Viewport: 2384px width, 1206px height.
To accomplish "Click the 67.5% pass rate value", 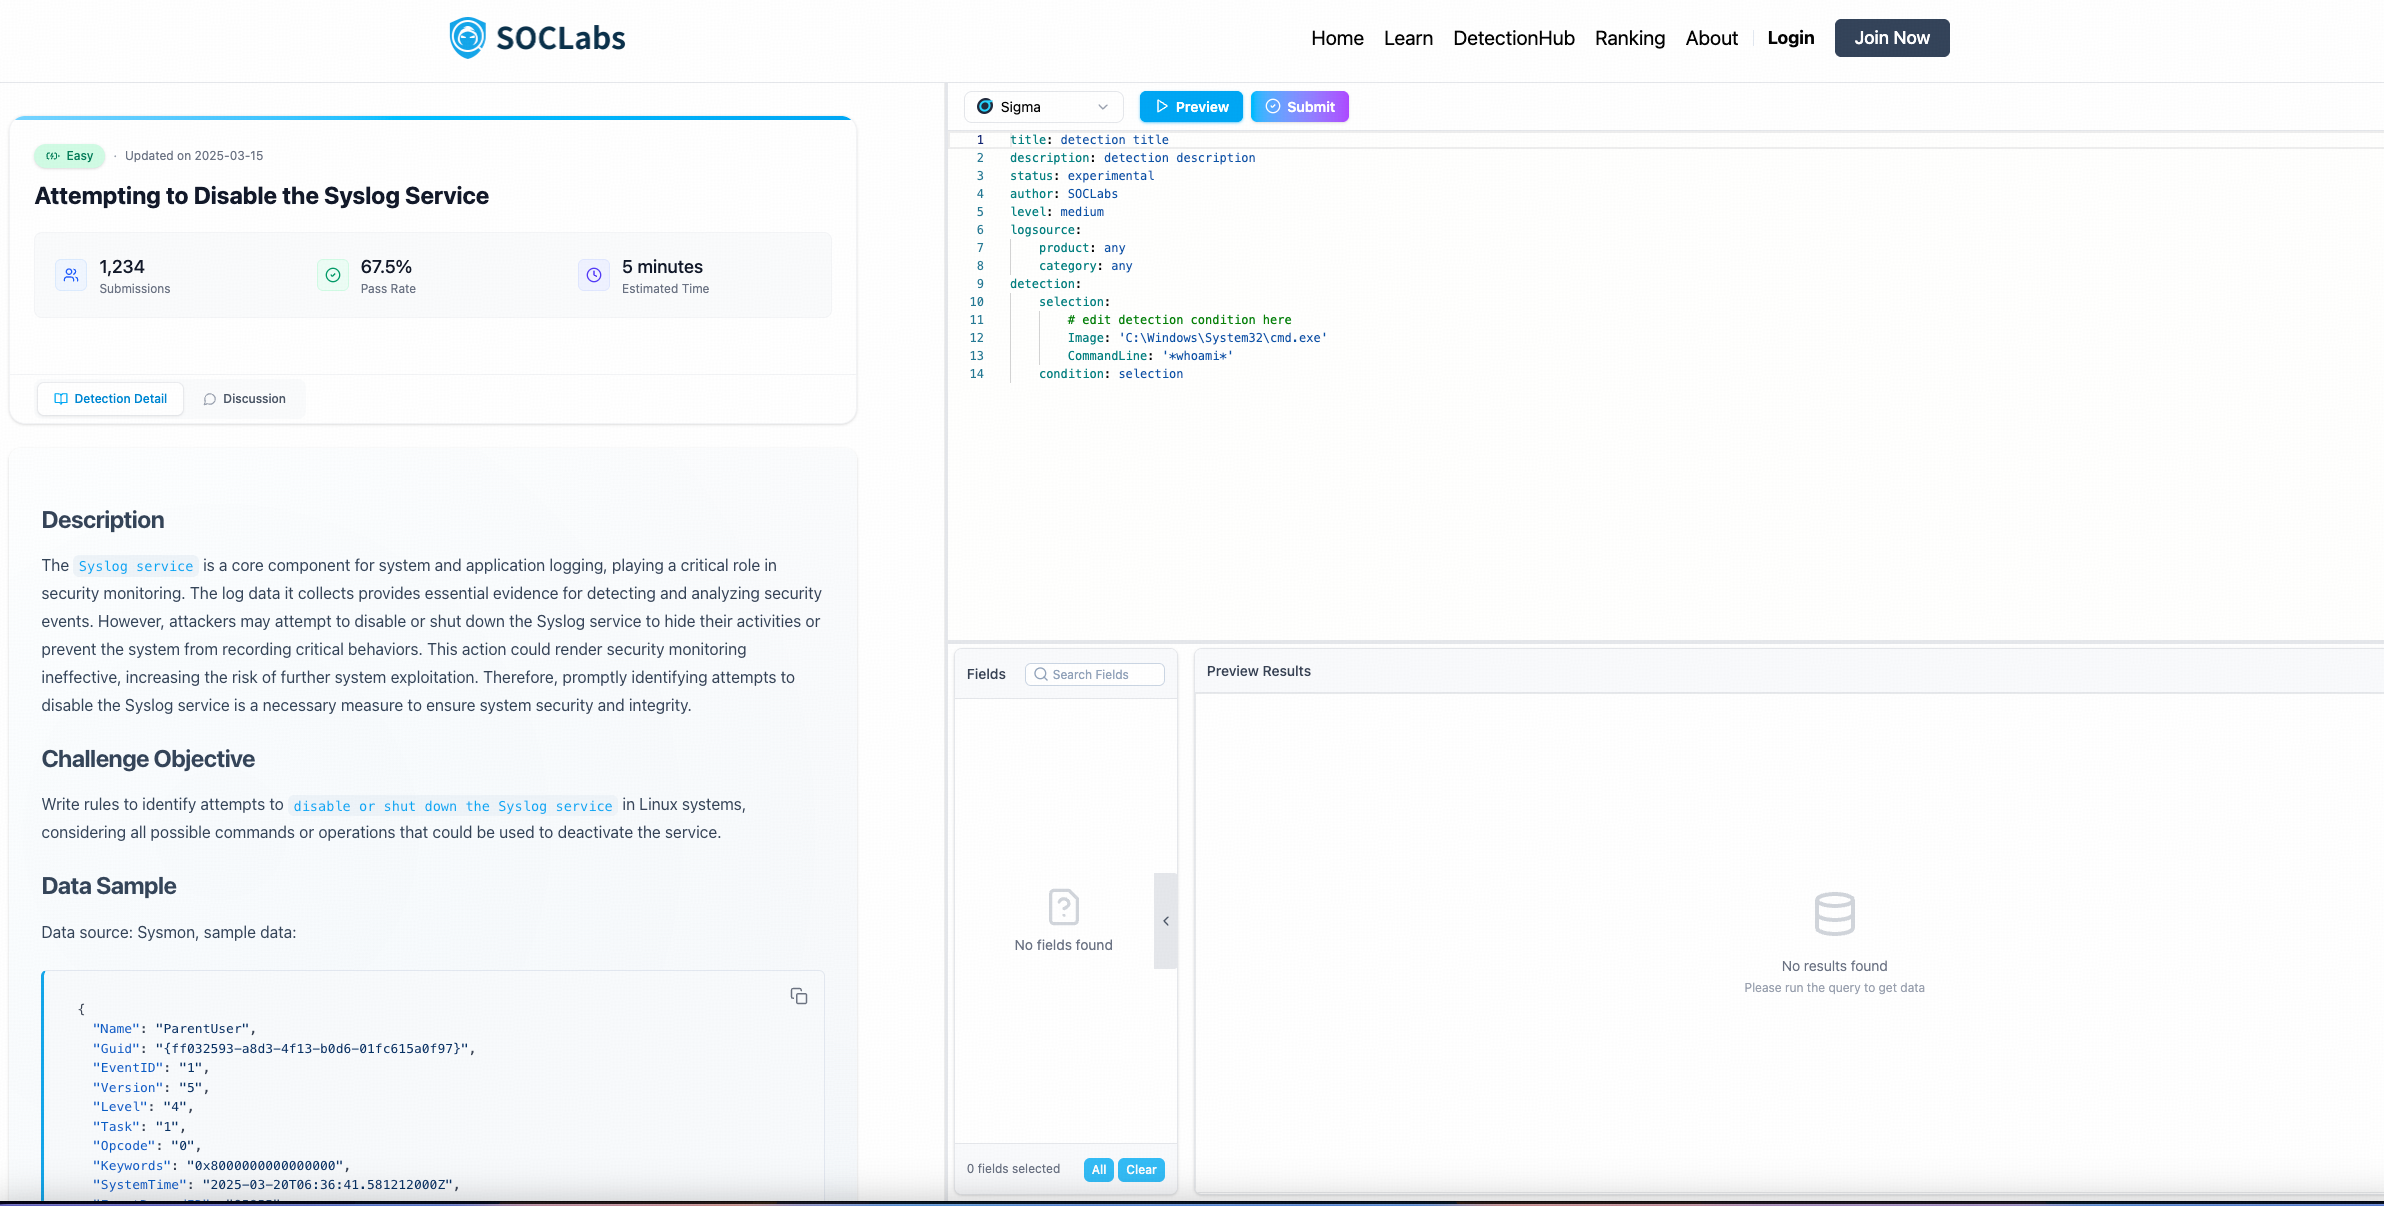I will [x=386, y=267].
